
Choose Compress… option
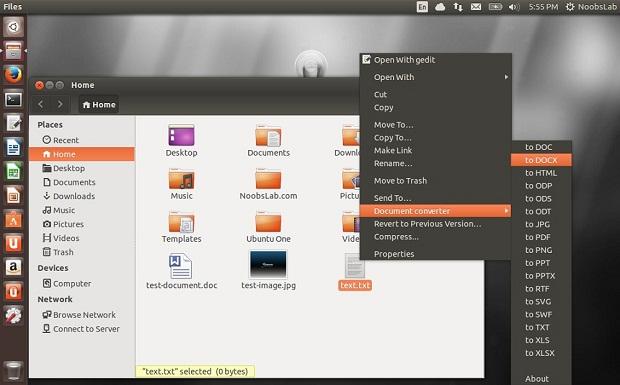[435, 237]
